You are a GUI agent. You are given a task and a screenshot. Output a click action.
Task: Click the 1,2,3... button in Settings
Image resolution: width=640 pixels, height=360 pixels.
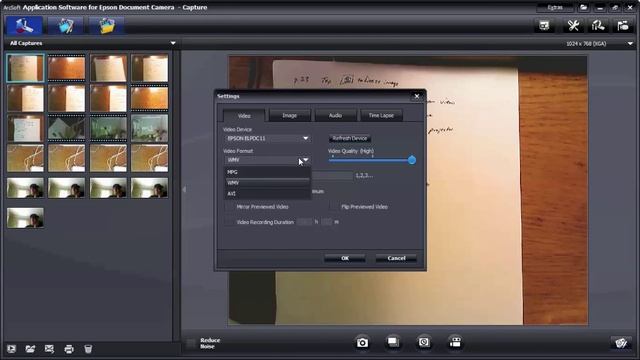coord(364,176)
